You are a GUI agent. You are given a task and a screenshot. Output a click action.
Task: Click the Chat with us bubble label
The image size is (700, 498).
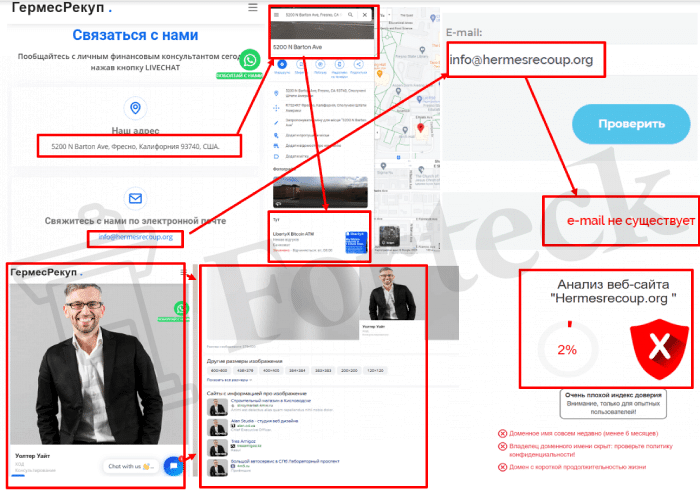(x=131, y=466)
